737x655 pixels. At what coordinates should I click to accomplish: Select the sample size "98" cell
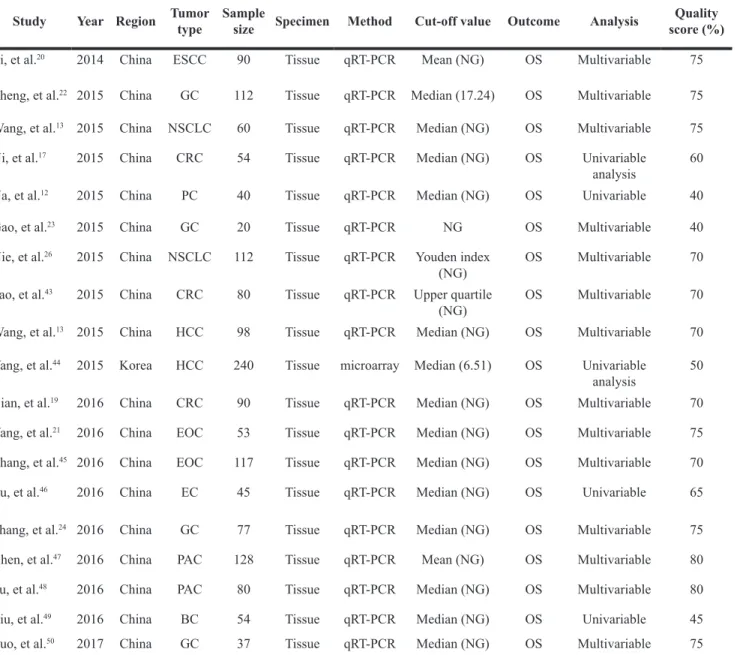243,332
